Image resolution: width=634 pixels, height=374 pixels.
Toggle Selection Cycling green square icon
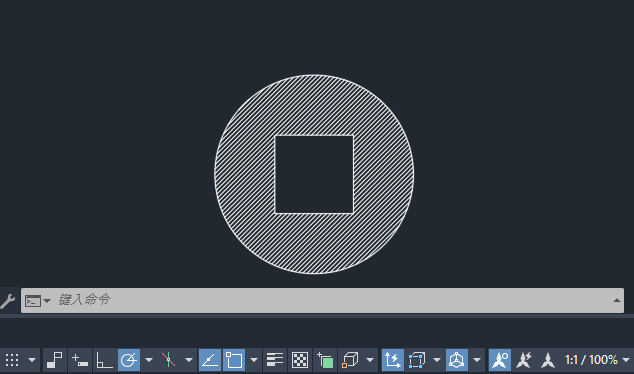pos(325,360)
